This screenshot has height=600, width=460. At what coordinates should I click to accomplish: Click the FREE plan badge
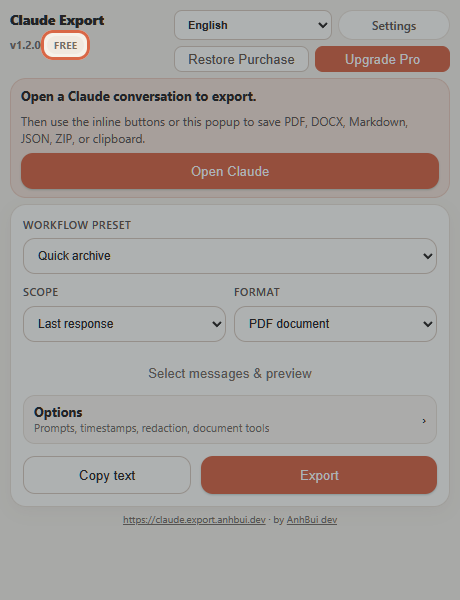(x=65, y=46)
